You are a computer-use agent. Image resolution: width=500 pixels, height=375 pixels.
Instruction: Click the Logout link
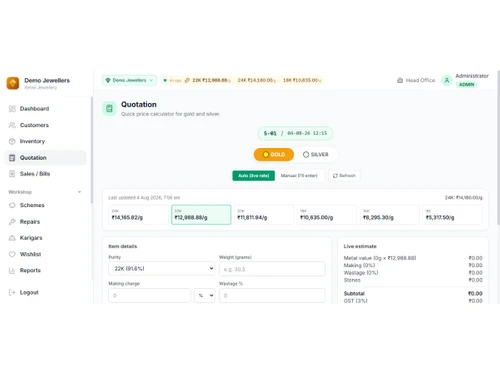[29, 292]
